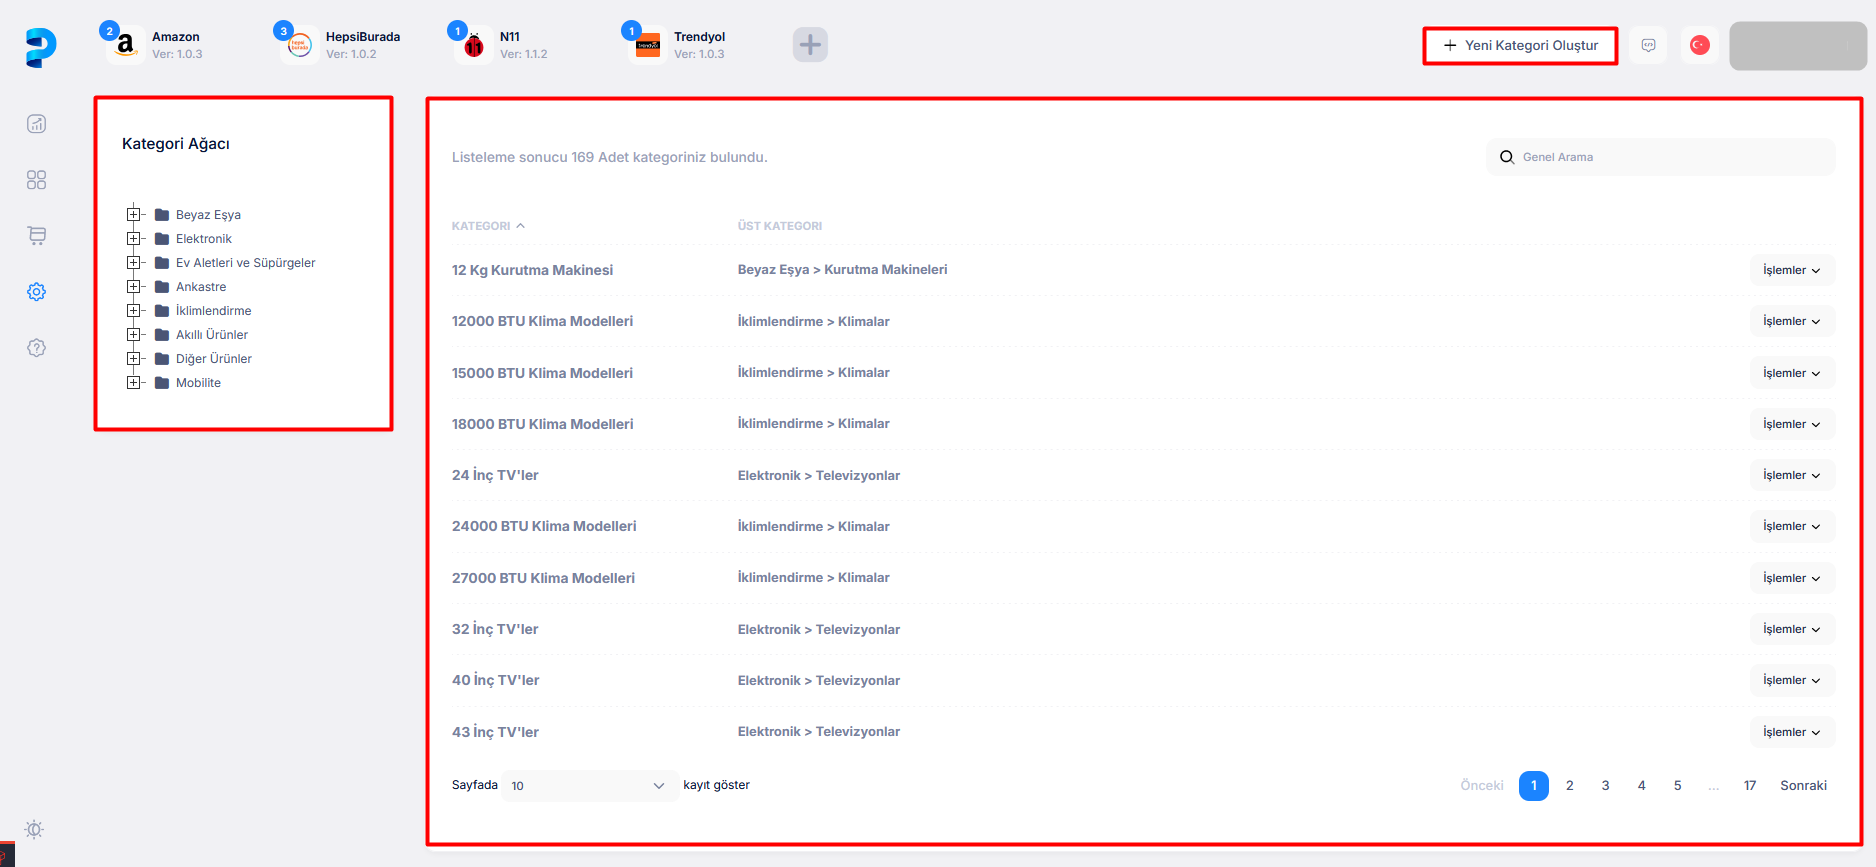
Task: Click the Yeni Kategori Oluştur button
Action: [x=1520, y=46]
